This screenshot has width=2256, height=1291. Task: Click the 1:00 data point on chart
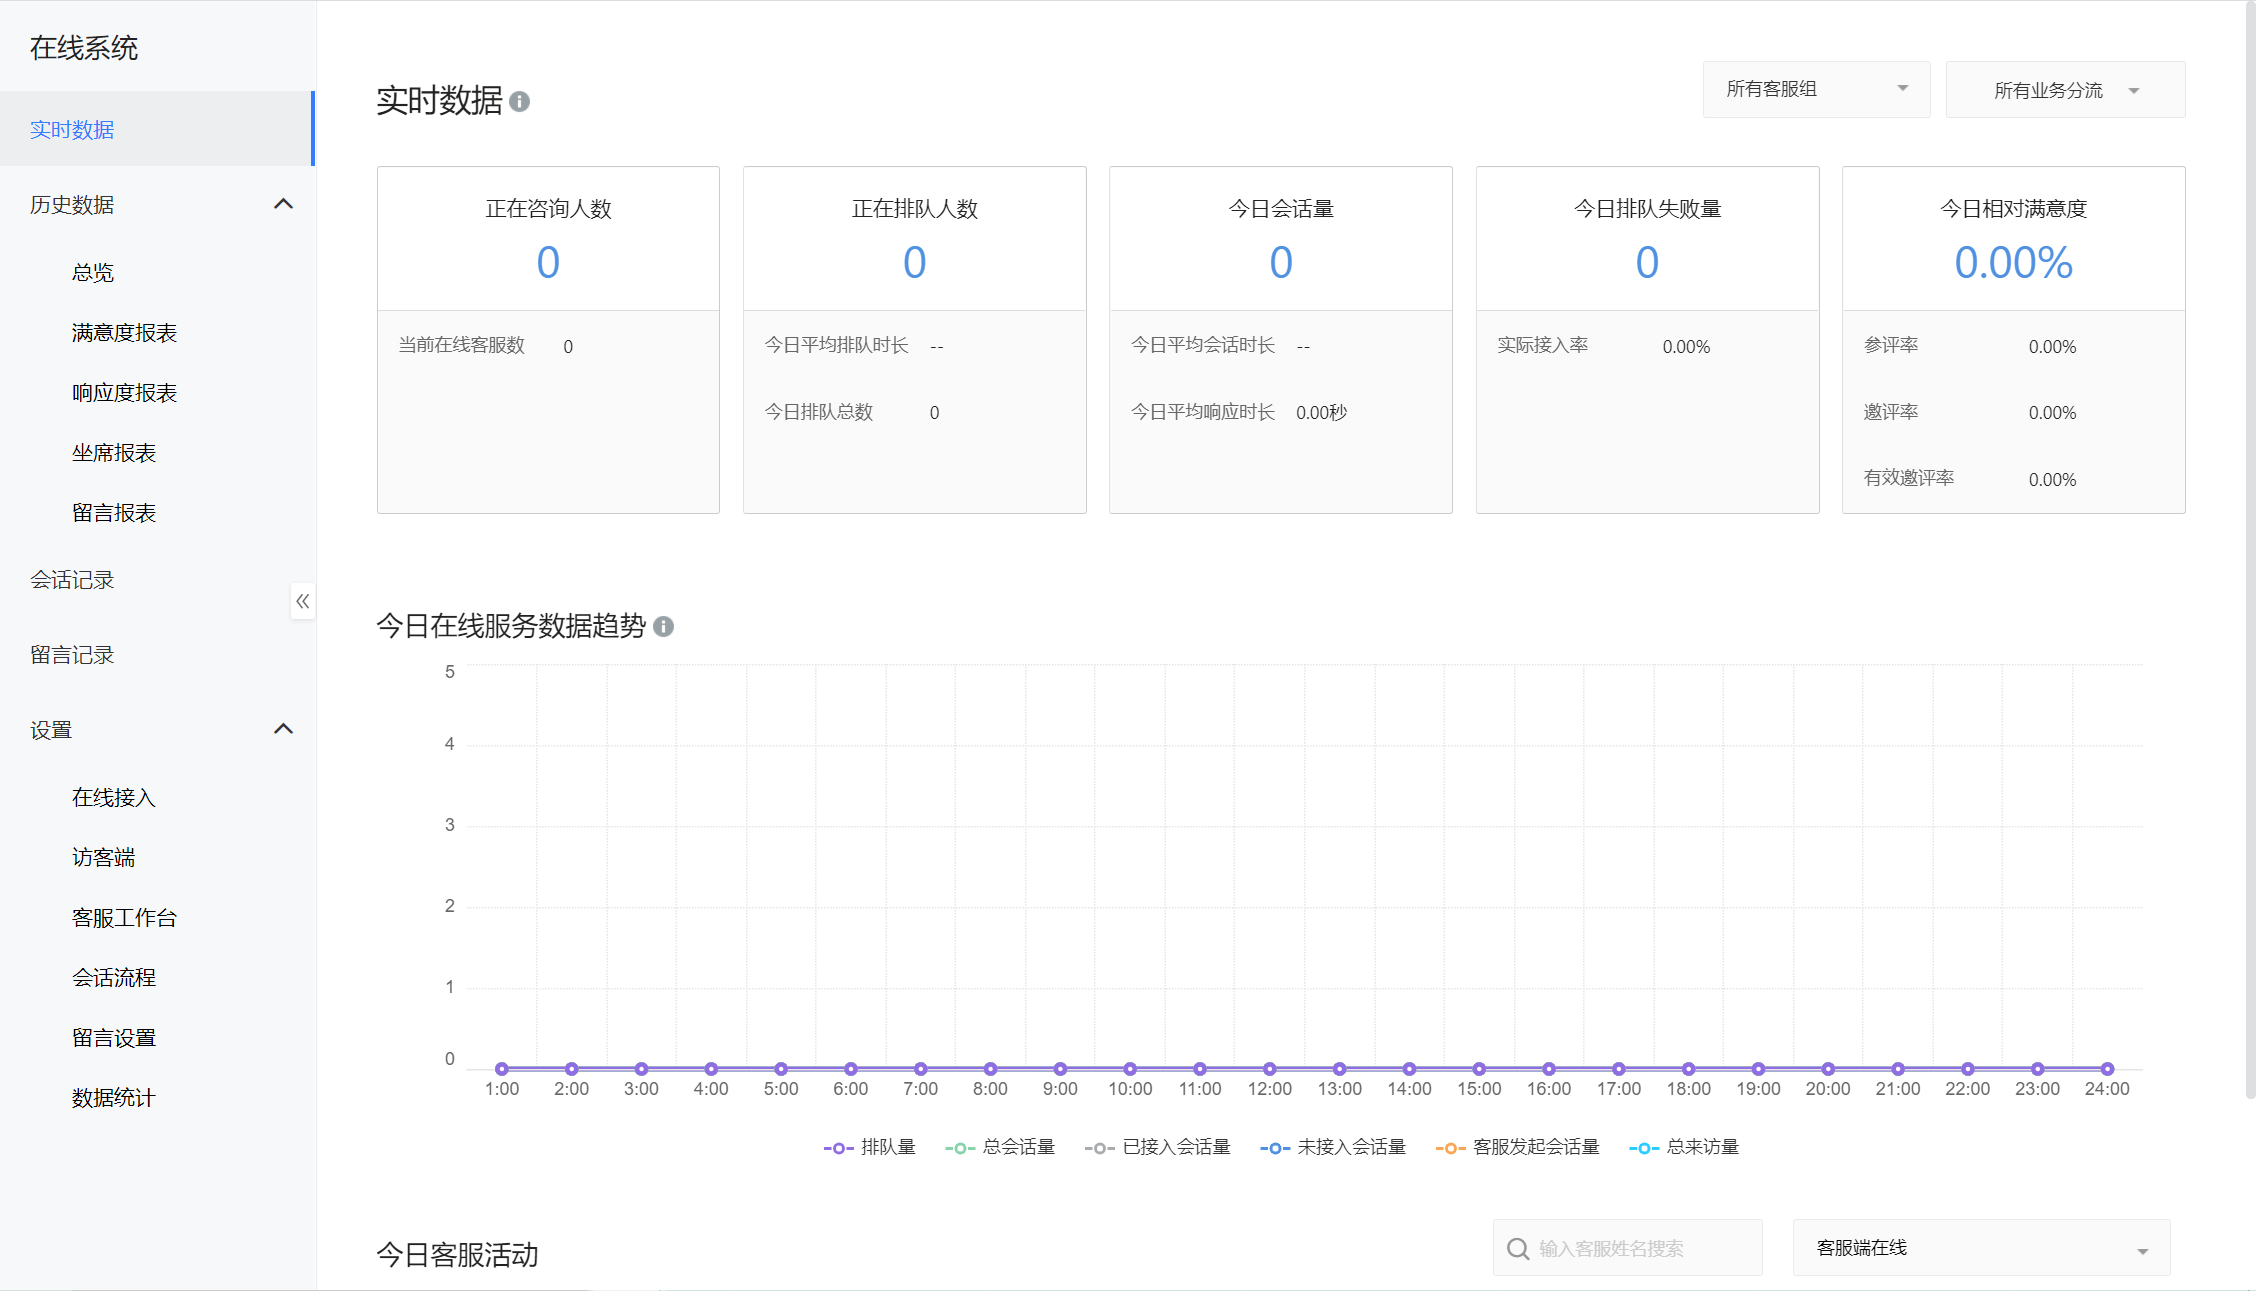[502, 1068]
